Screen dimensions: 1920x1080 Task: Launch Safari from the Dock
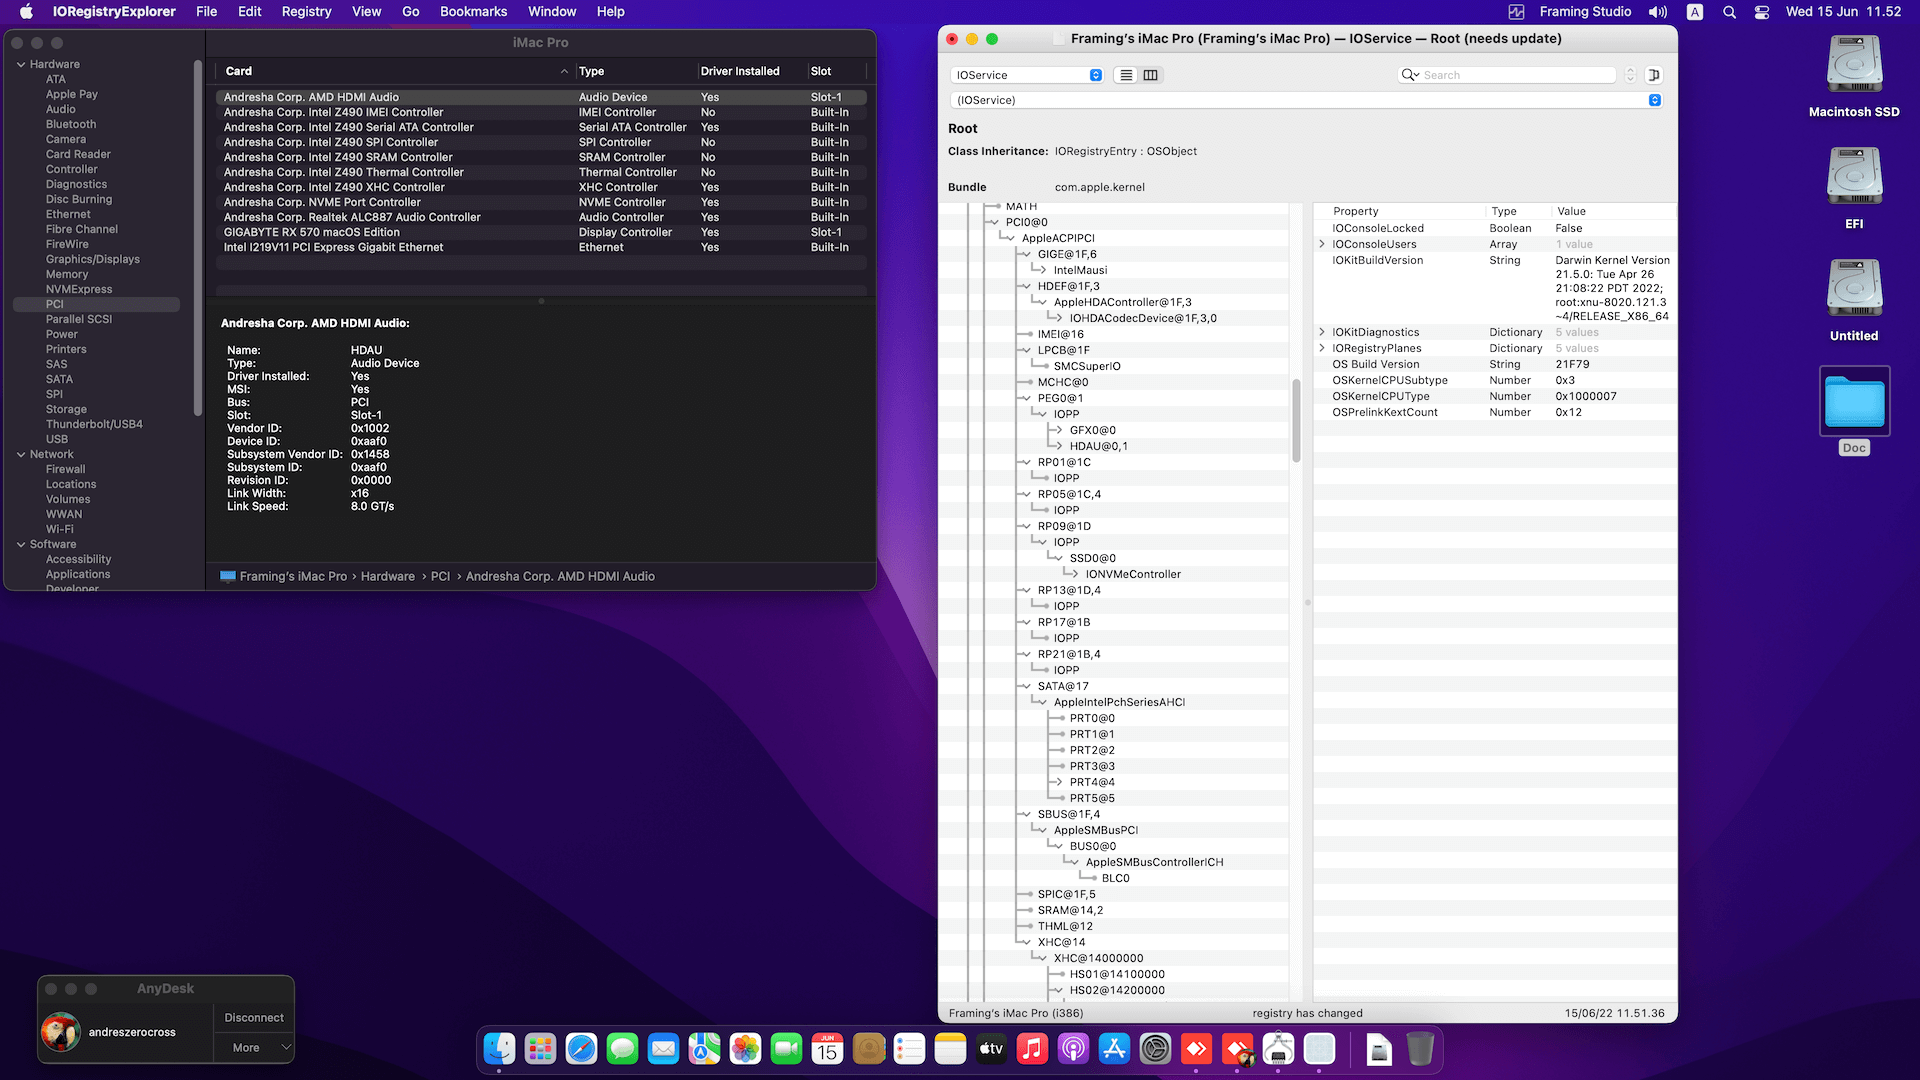coord(581,1049)
